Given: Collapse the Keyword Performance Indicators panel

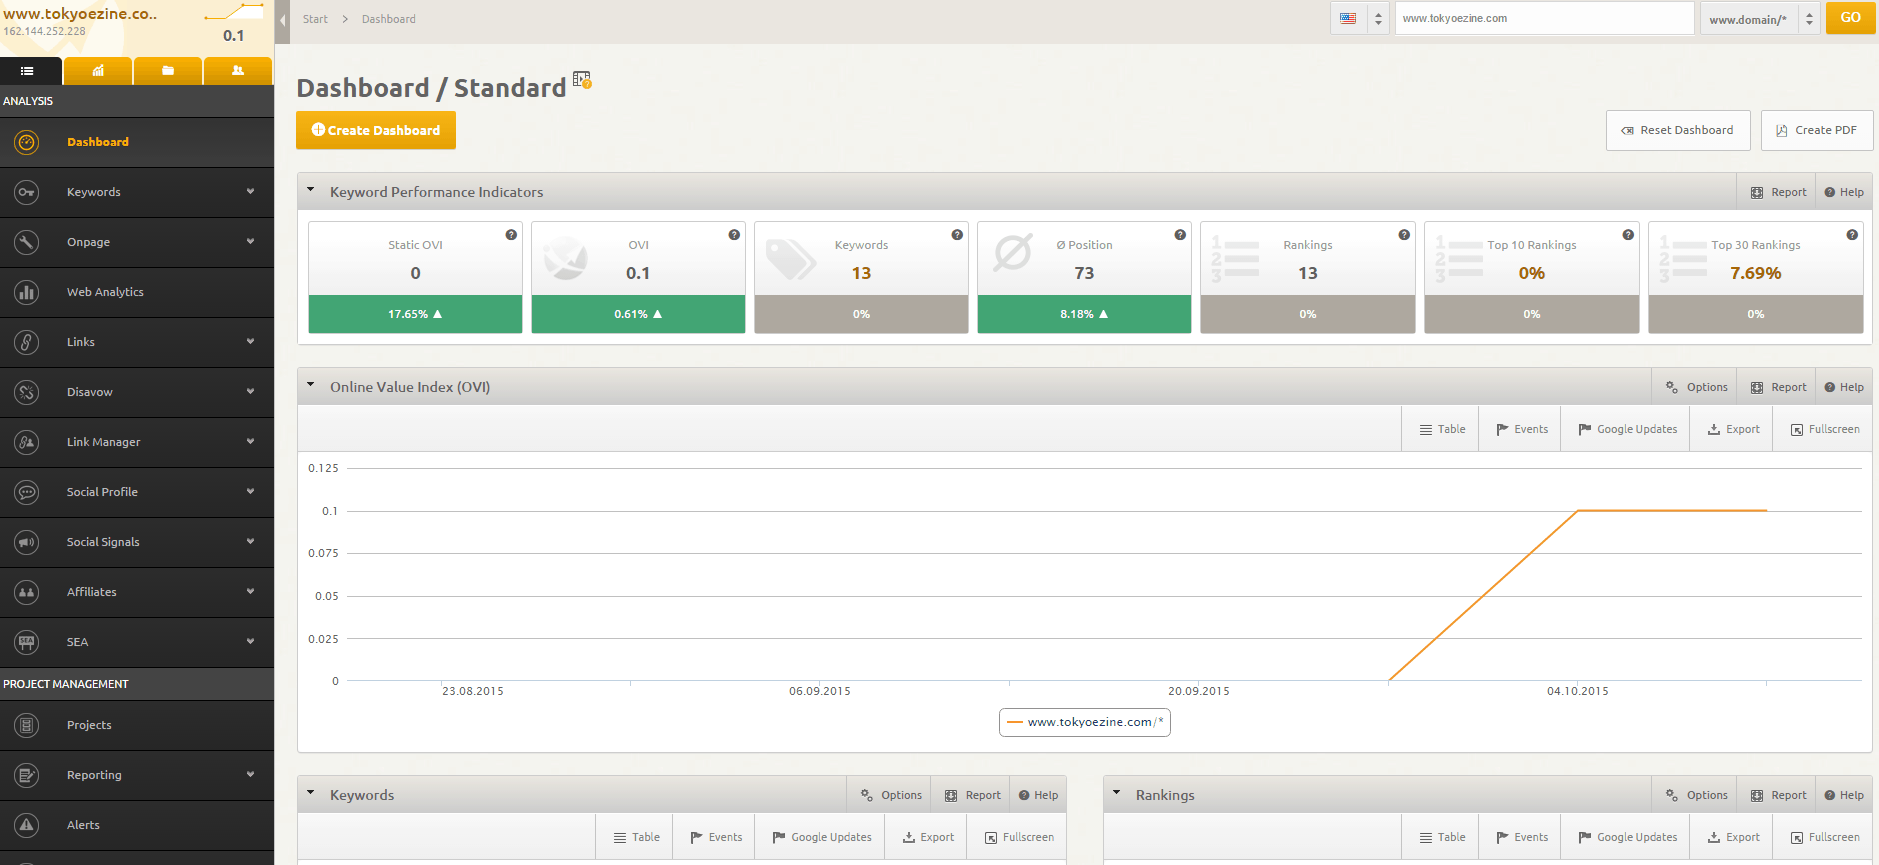Looking at the screenshot, I should (x=311, y=190).
